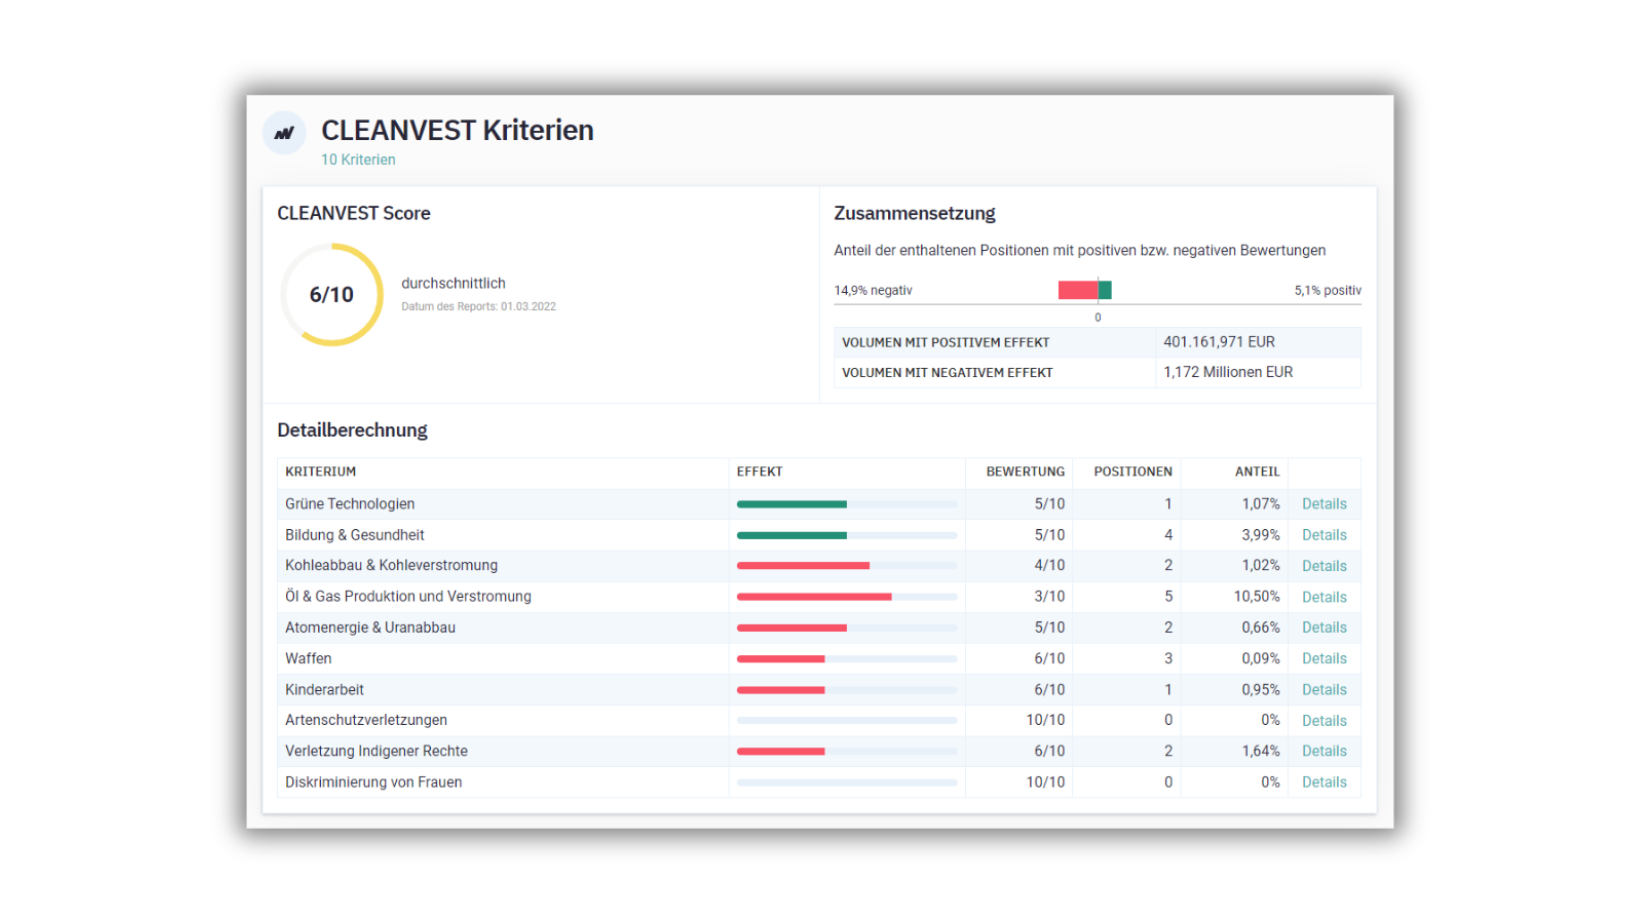Viewport: 1640px width, 924px height.
Task: Click the 5,1% positiv label
Action: coord(1328,291)
